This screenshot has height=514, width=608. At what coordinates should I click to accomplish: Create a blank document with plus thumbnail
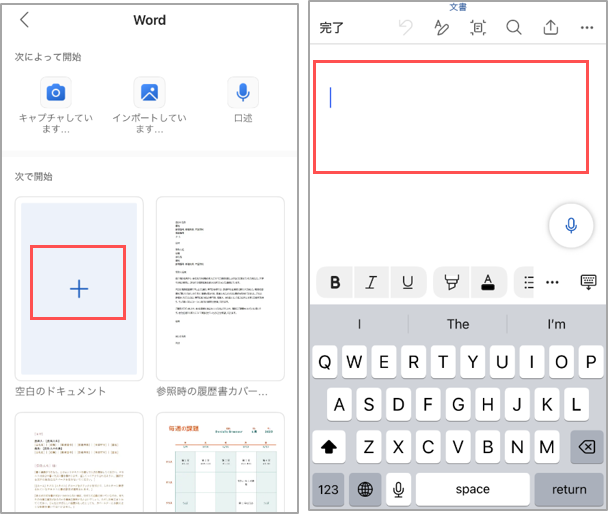79,288
